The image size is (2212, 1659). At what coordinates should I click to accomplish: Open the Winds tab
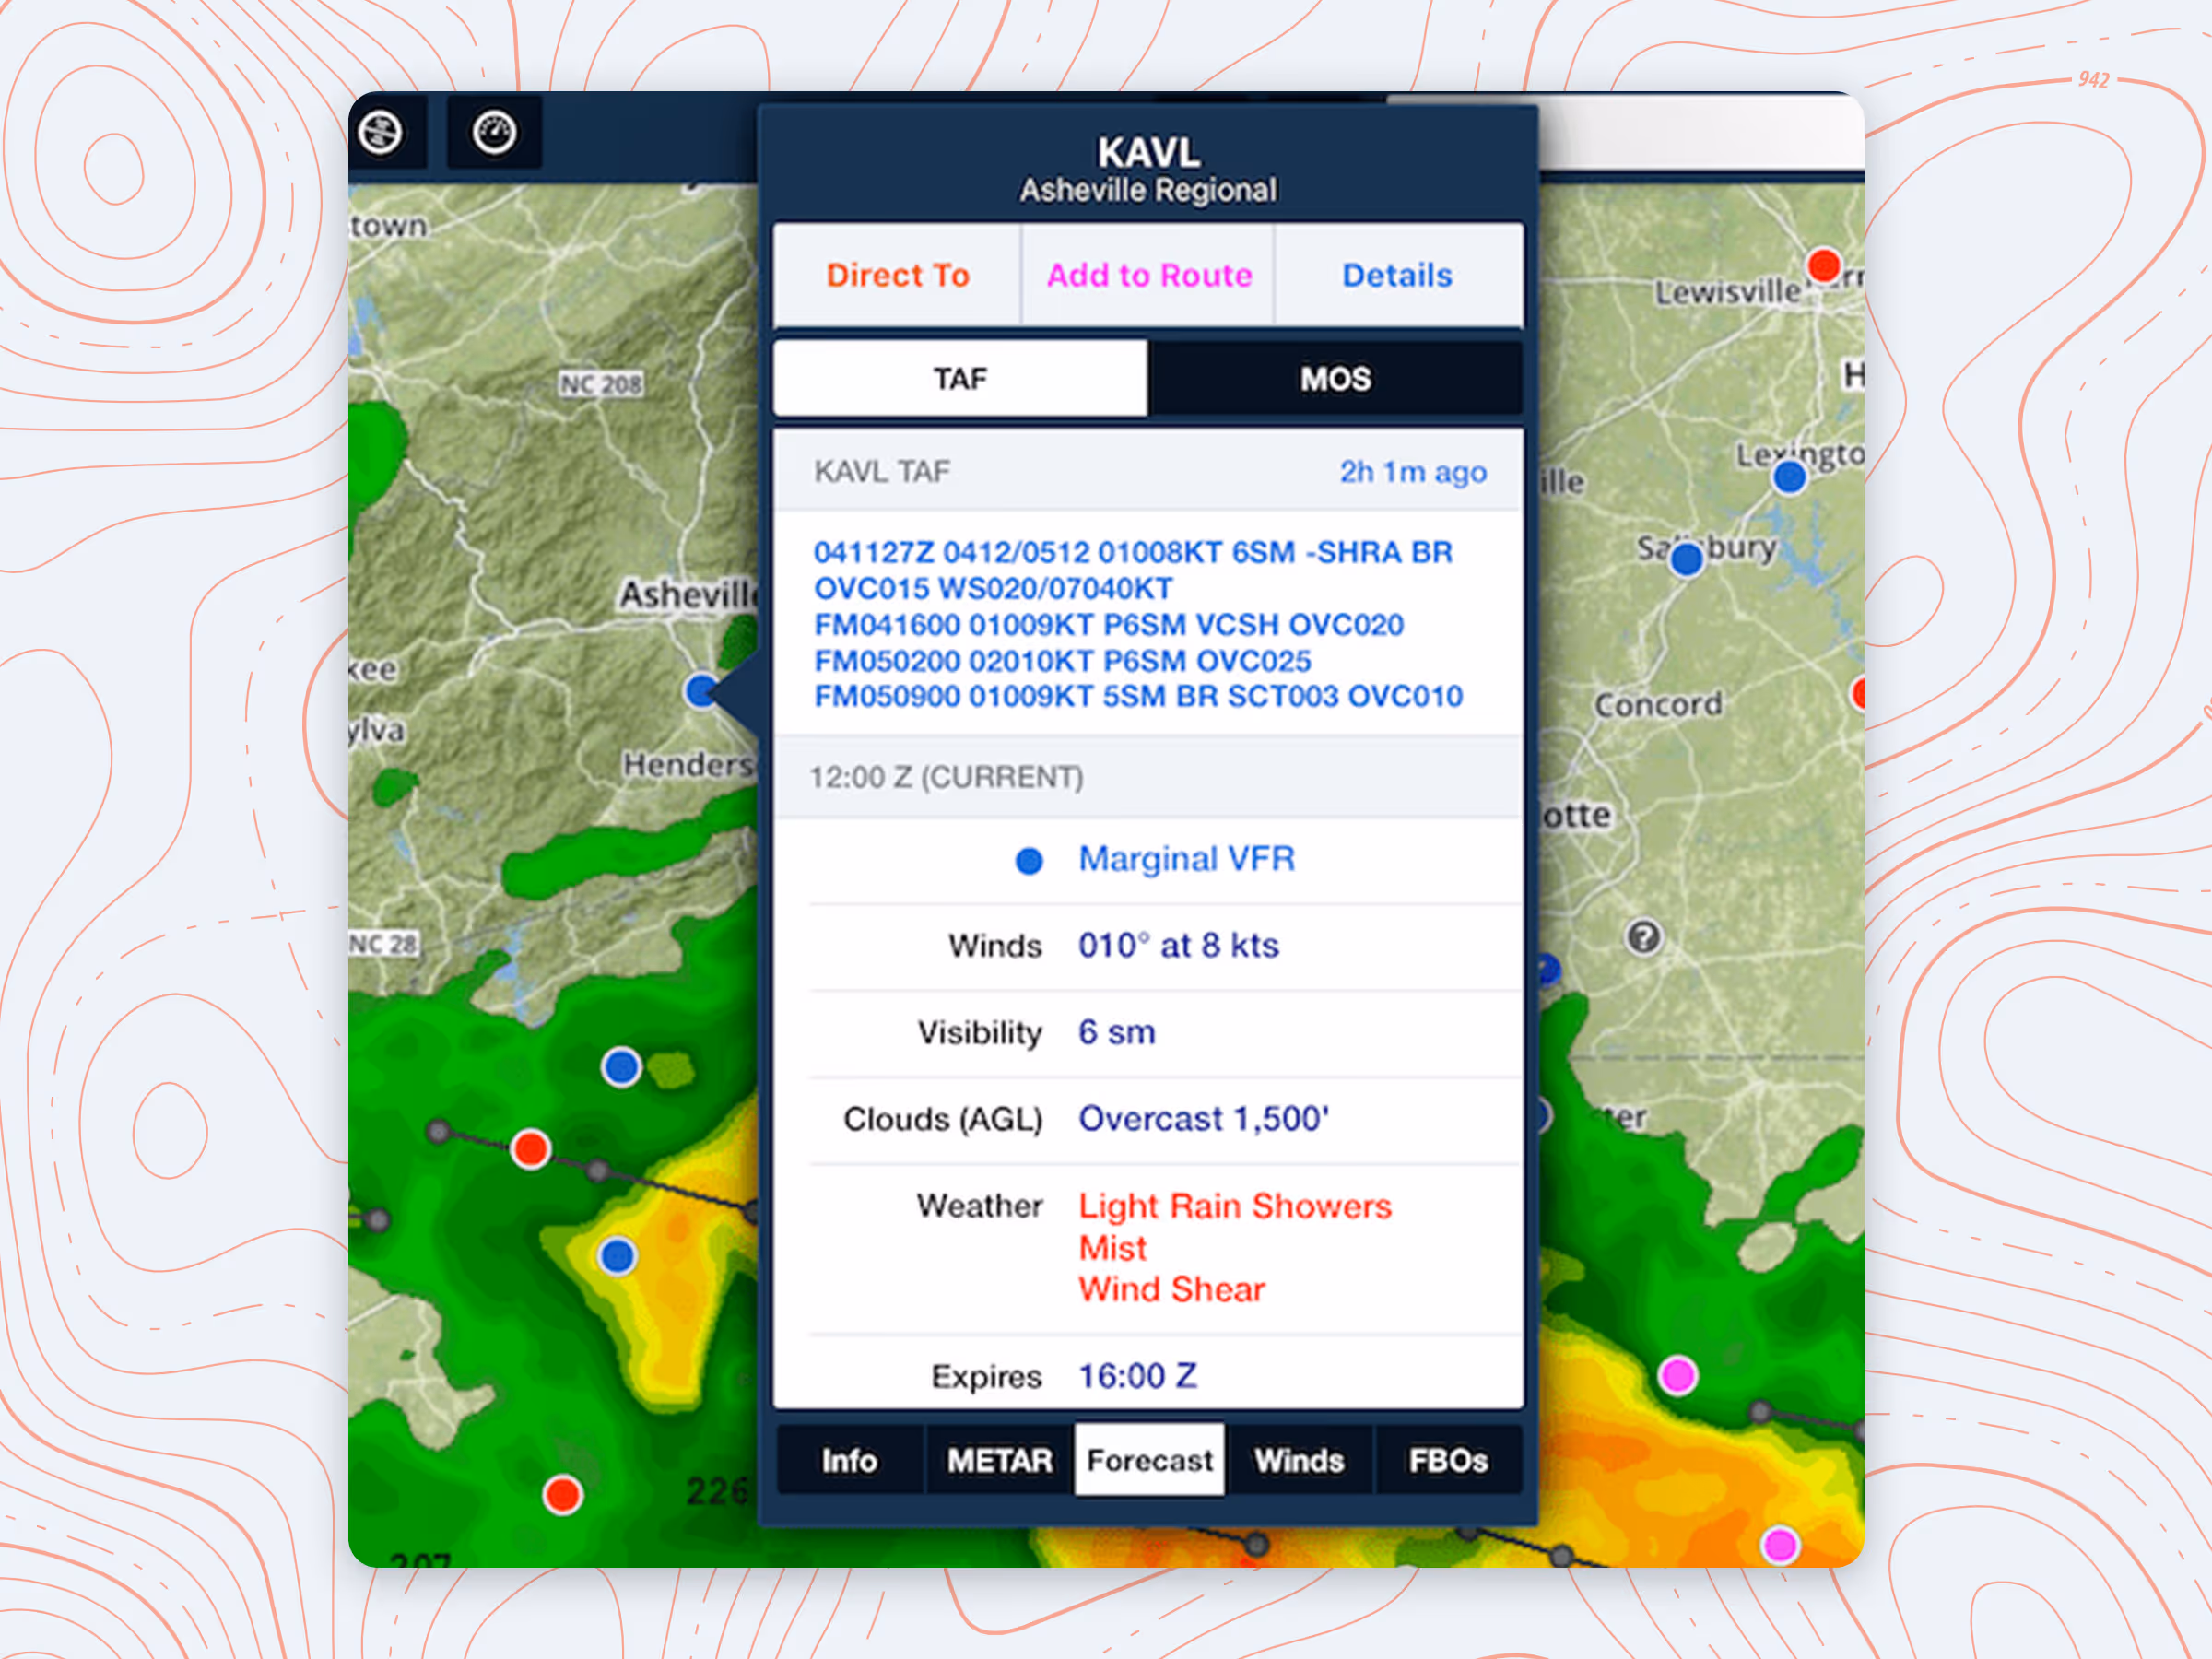[1299, 1460]
